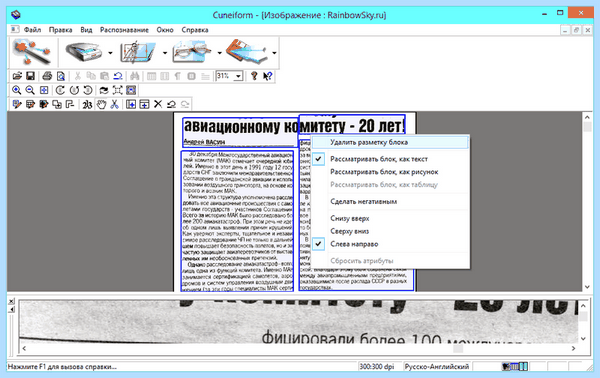600x378 pixels.
Task: Click the zoom in magnifier icon
Action: click(x=16, y=90)
